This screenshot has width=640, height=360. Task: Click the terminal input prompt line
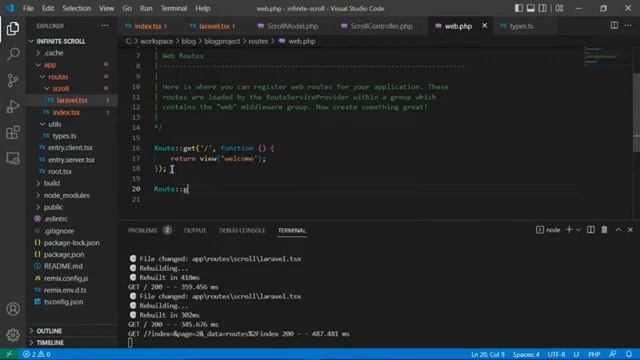(130, 343)
